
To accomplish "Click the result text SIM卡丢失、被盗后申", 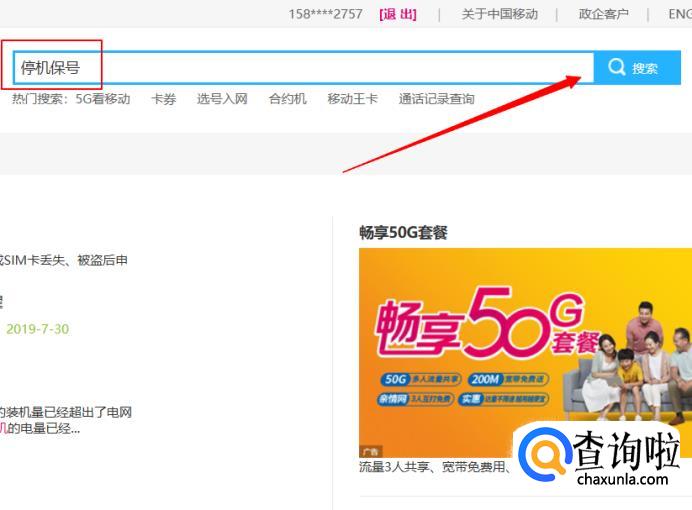I will pyautogui.click(x=65, y=260).
